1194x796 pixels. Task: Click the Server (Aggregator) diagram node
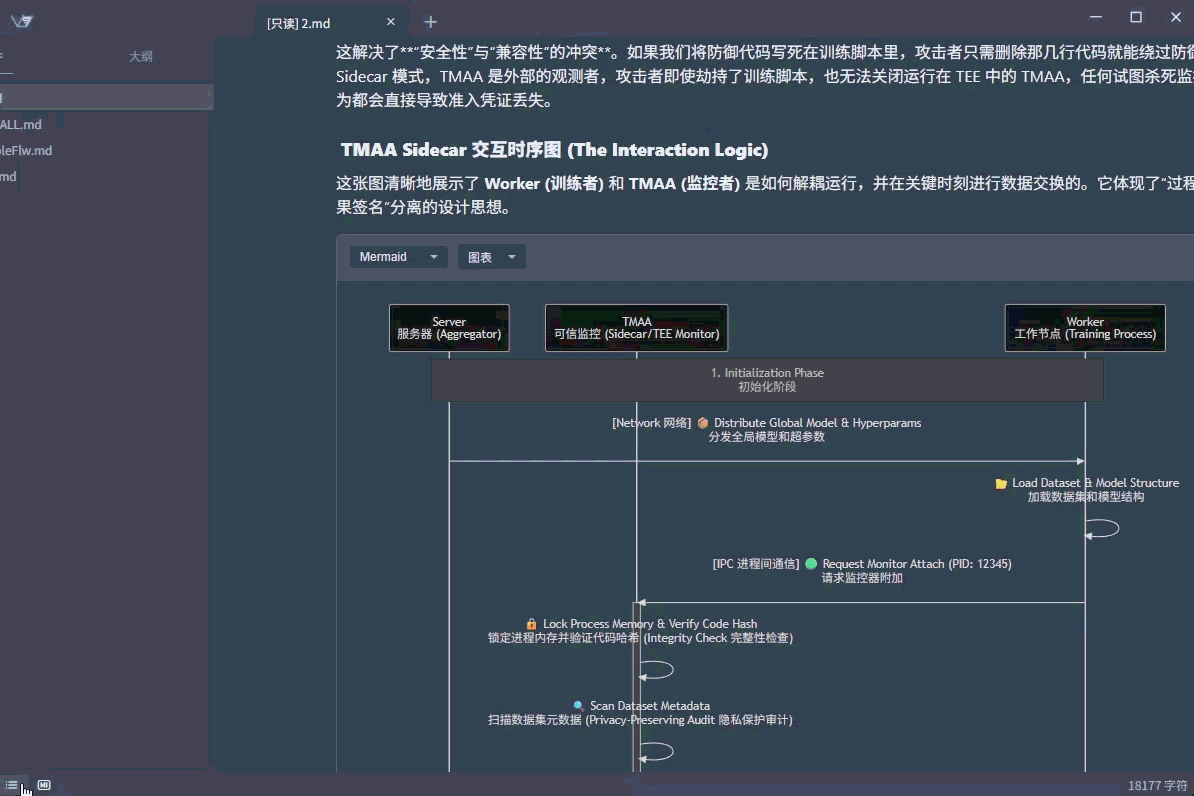click(449, 328)
